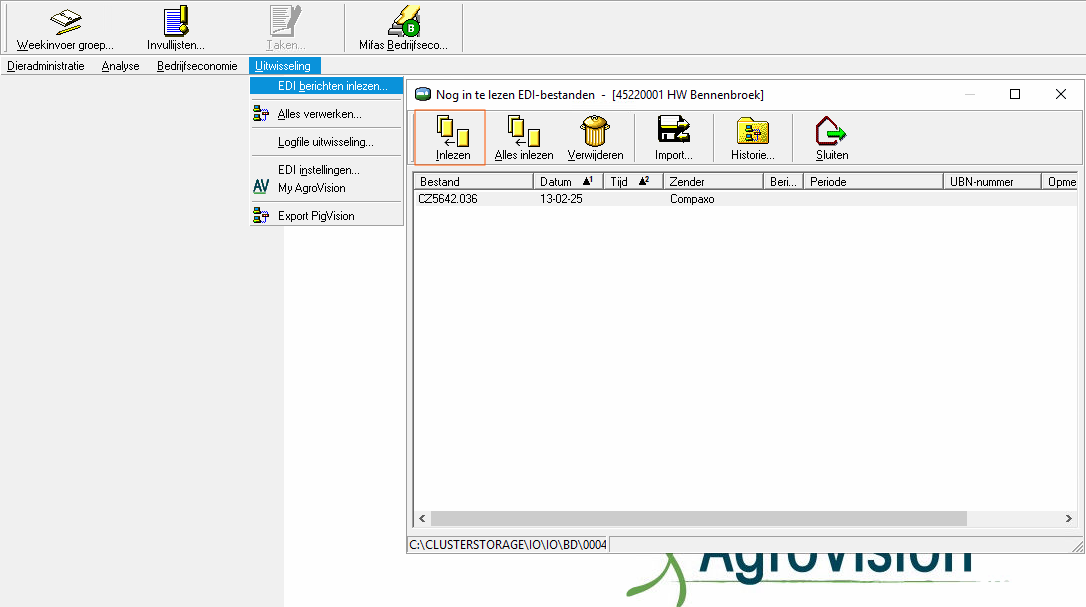Select the CZ5642.036 file row
Screen dimensions: 1086x607
tap(745, 199)
